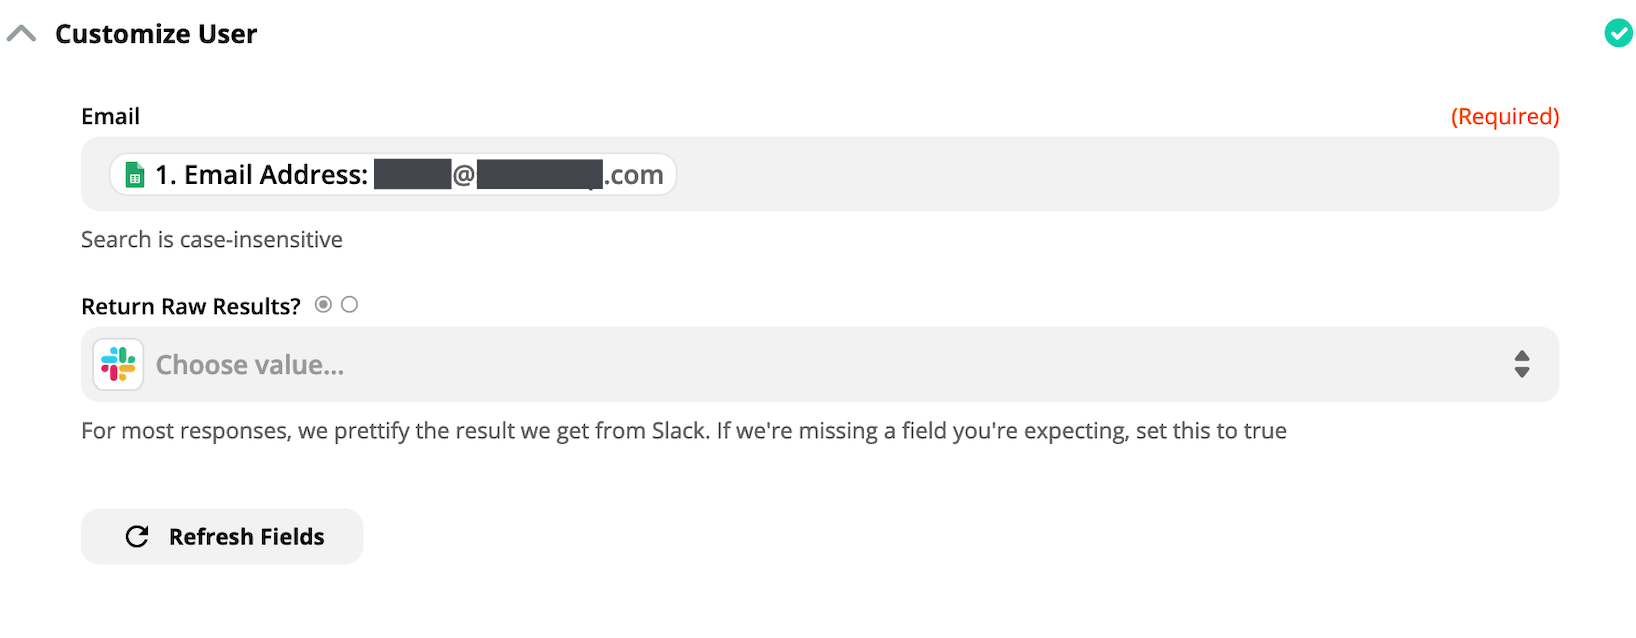Click the circular refresh arrow icon

(x=137, y=537)
